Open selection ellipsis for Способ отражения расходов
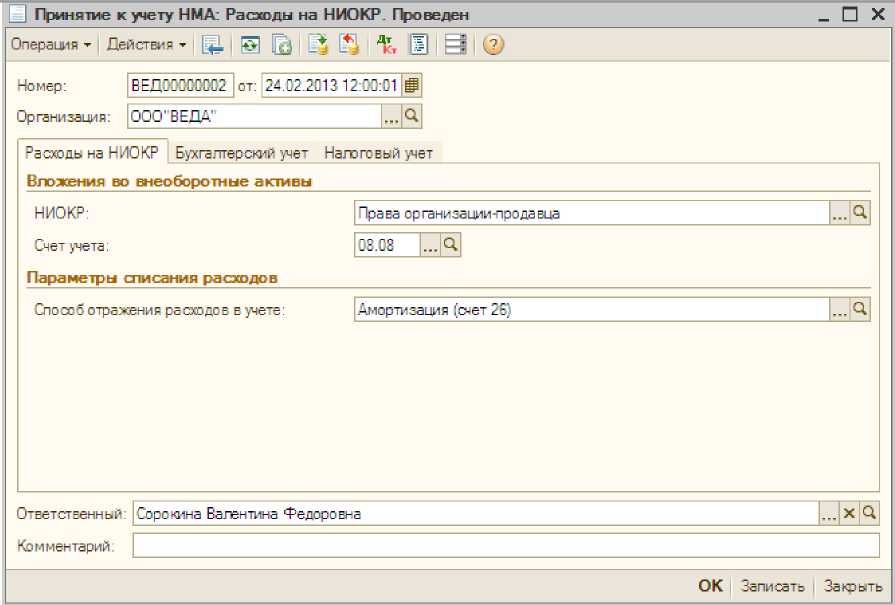895x605 pixels. coord(839,311)
